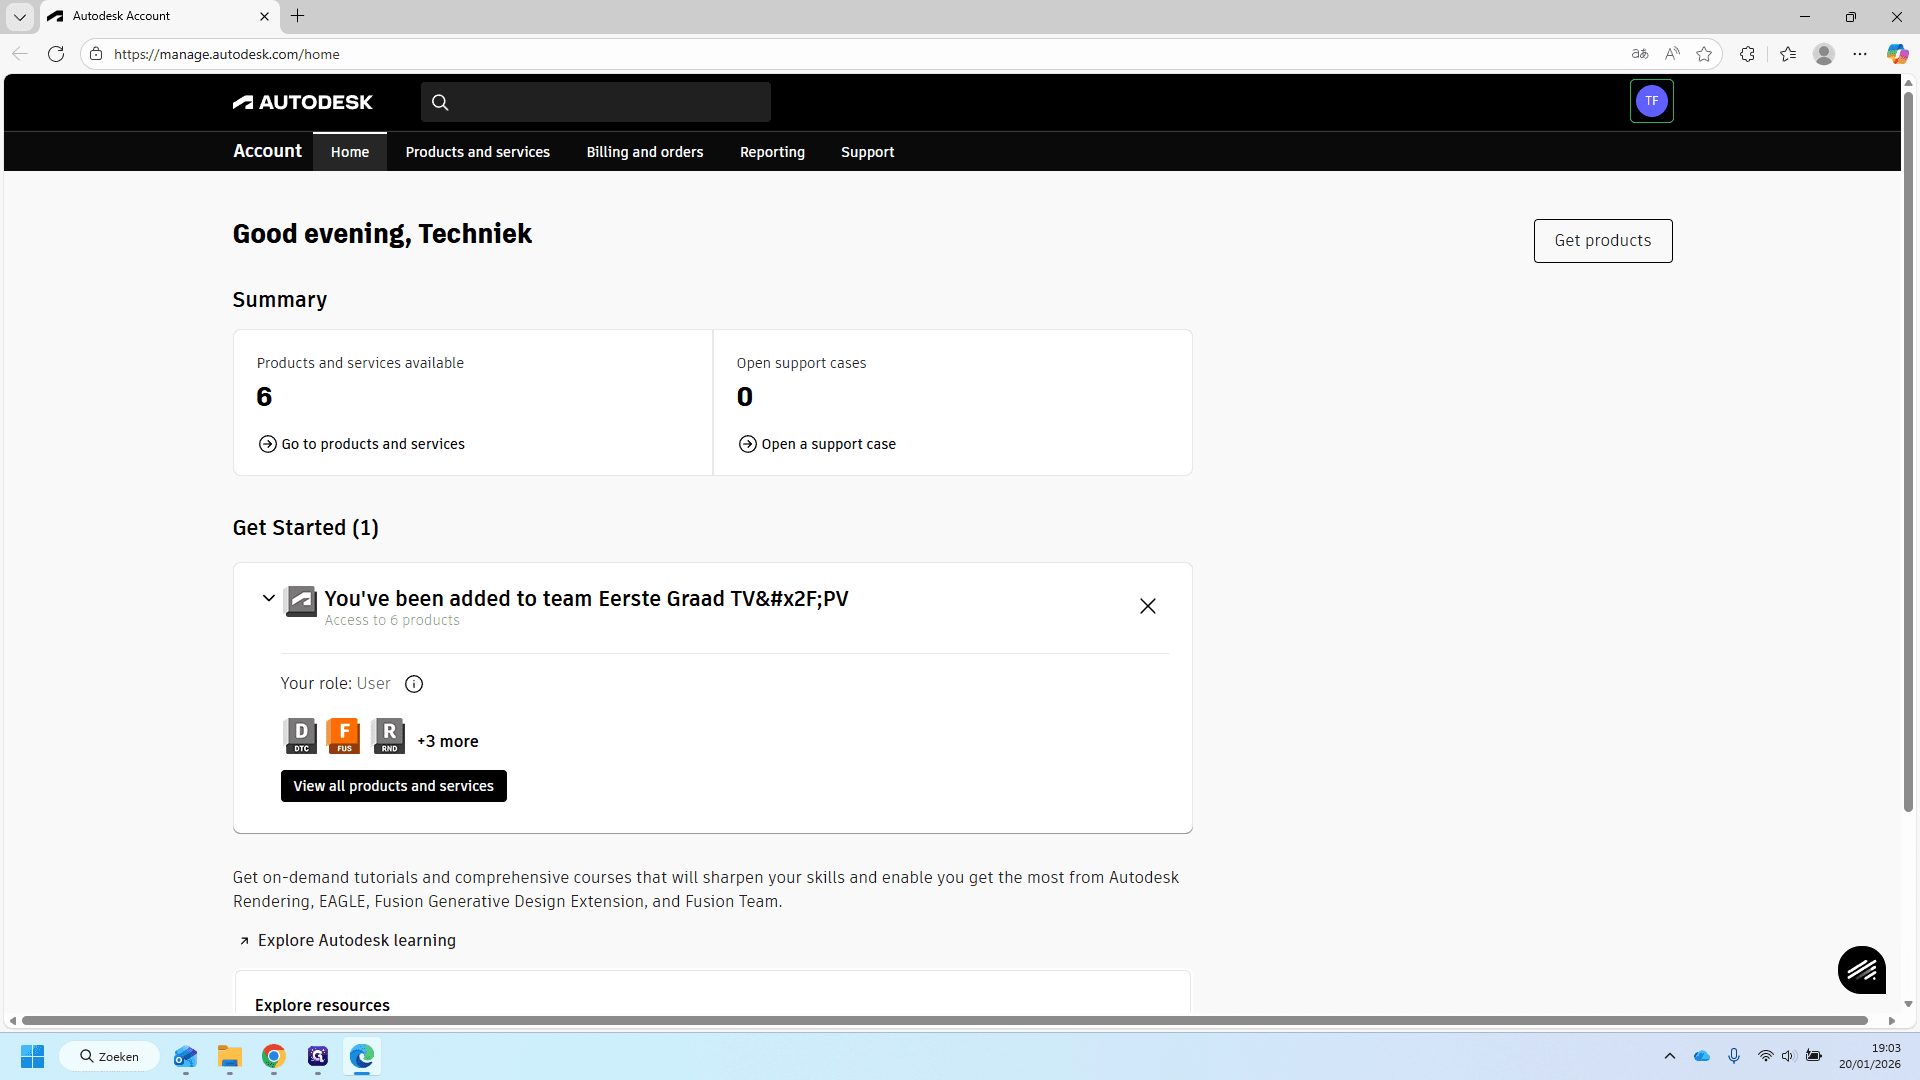The height and width of the screenshot is (1080, 1920).
Task: Open the Support tab
Action: click(867, 152)
